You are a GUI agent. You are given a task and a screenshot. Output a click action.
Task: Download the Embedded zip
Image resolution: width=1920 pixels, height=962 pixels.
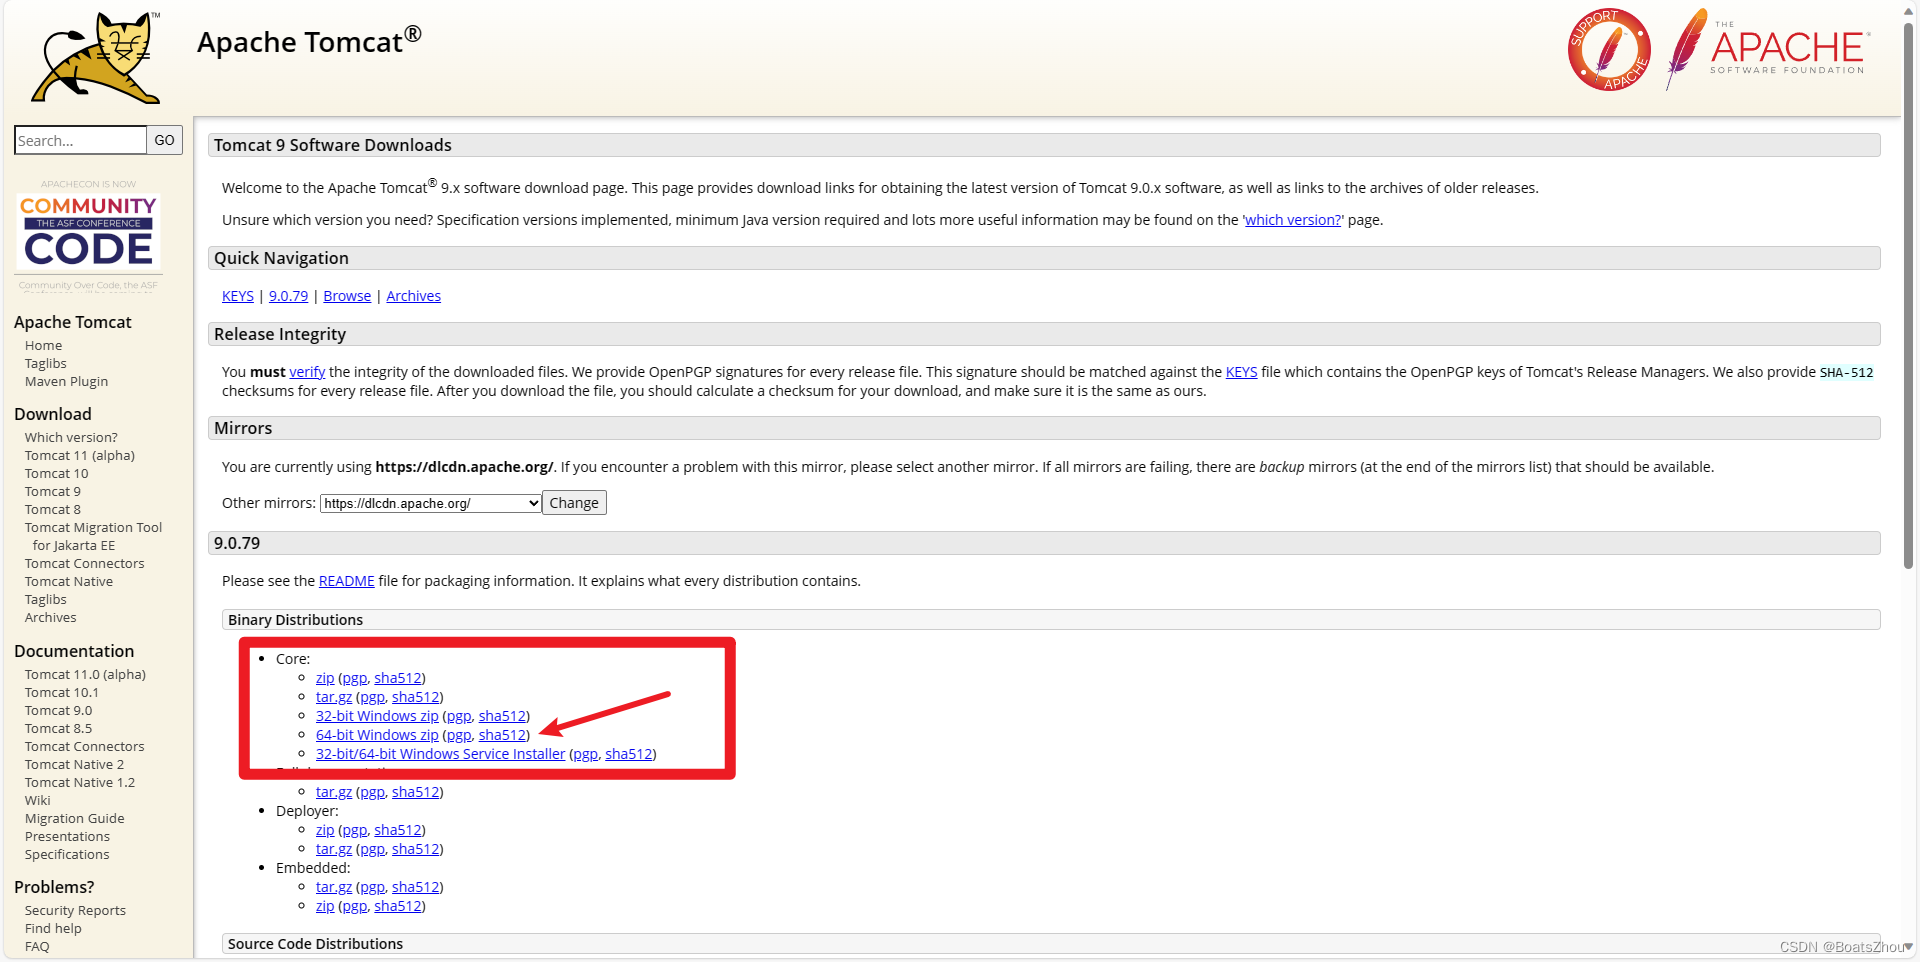[325, 906]
